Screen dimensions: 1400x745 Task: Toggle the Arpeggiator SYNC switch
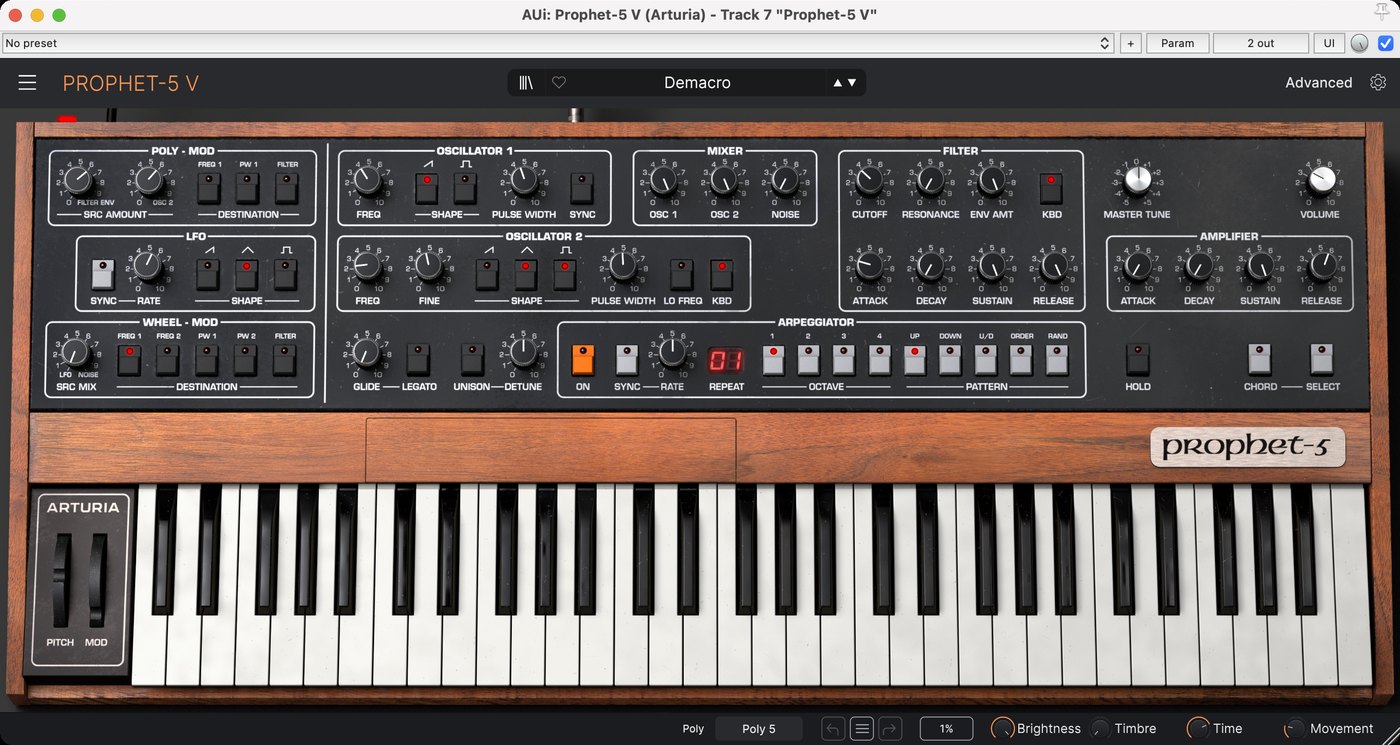pos(627,360)
